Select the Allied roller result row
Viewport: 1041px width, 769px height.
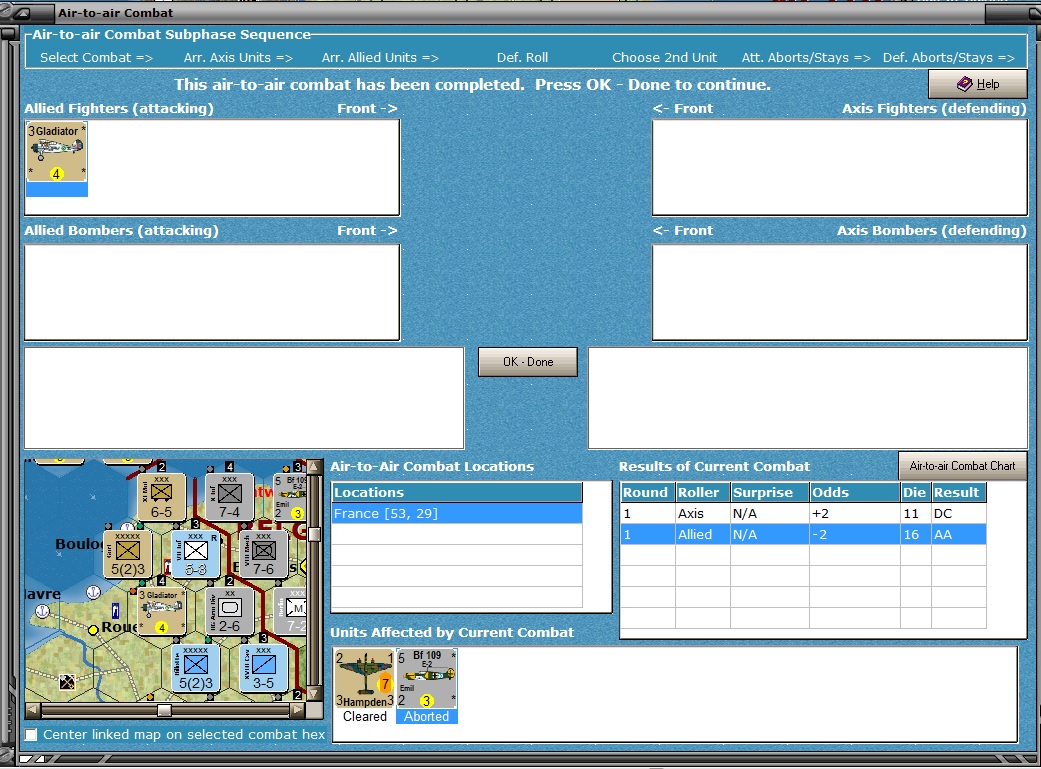(803, 535)
